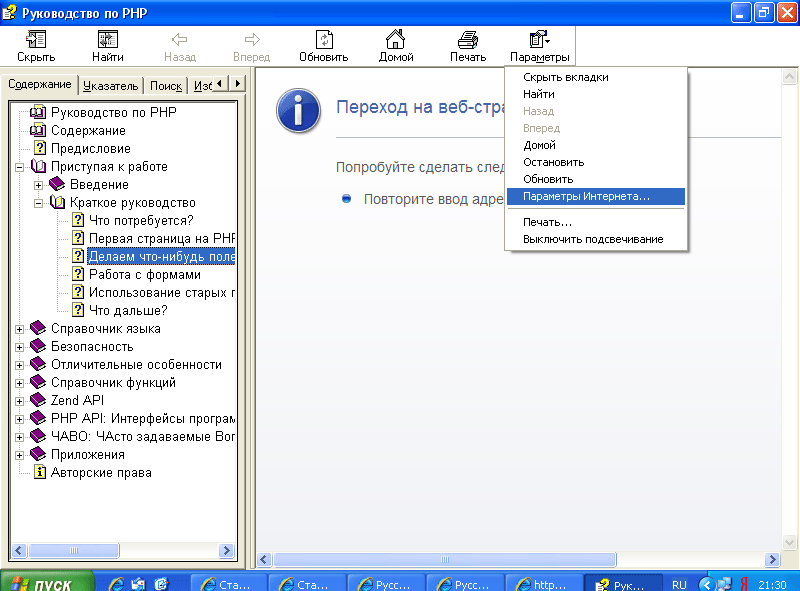The width and height of the screenshot is (800, 591).
Task: Click the page icon beside Что потребуется?
Action: pyautogui.click(x=78, y=220)
